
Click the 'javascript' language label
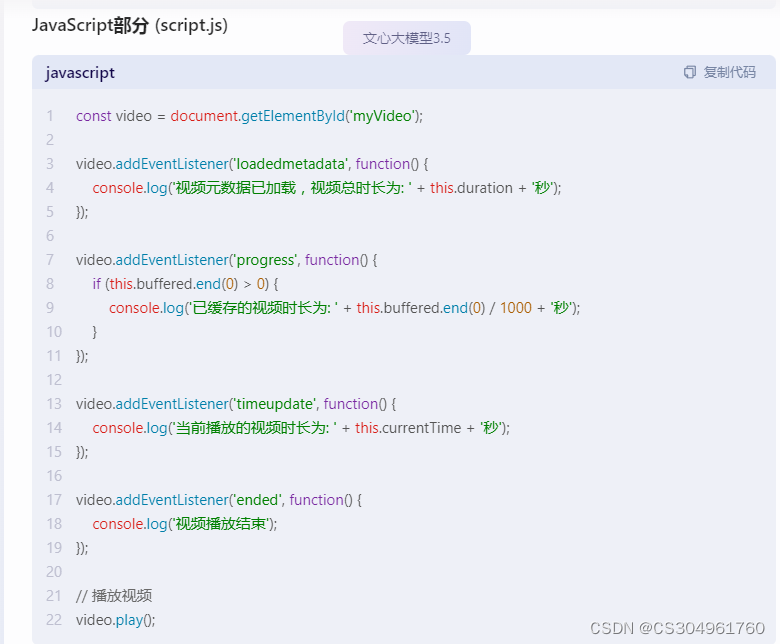point(80,73)
